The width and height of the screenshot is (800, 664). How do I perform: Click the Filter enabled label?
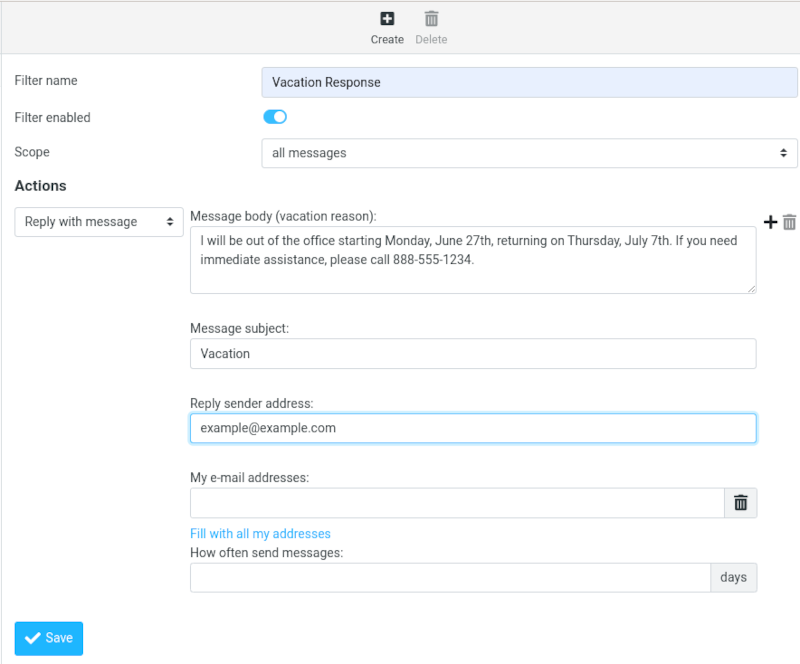click(x=53, y=117)
